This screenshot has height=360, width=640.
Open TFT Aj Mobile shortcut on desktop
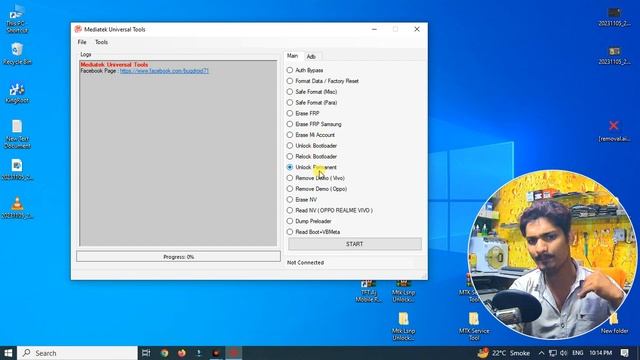coord(368,291)
